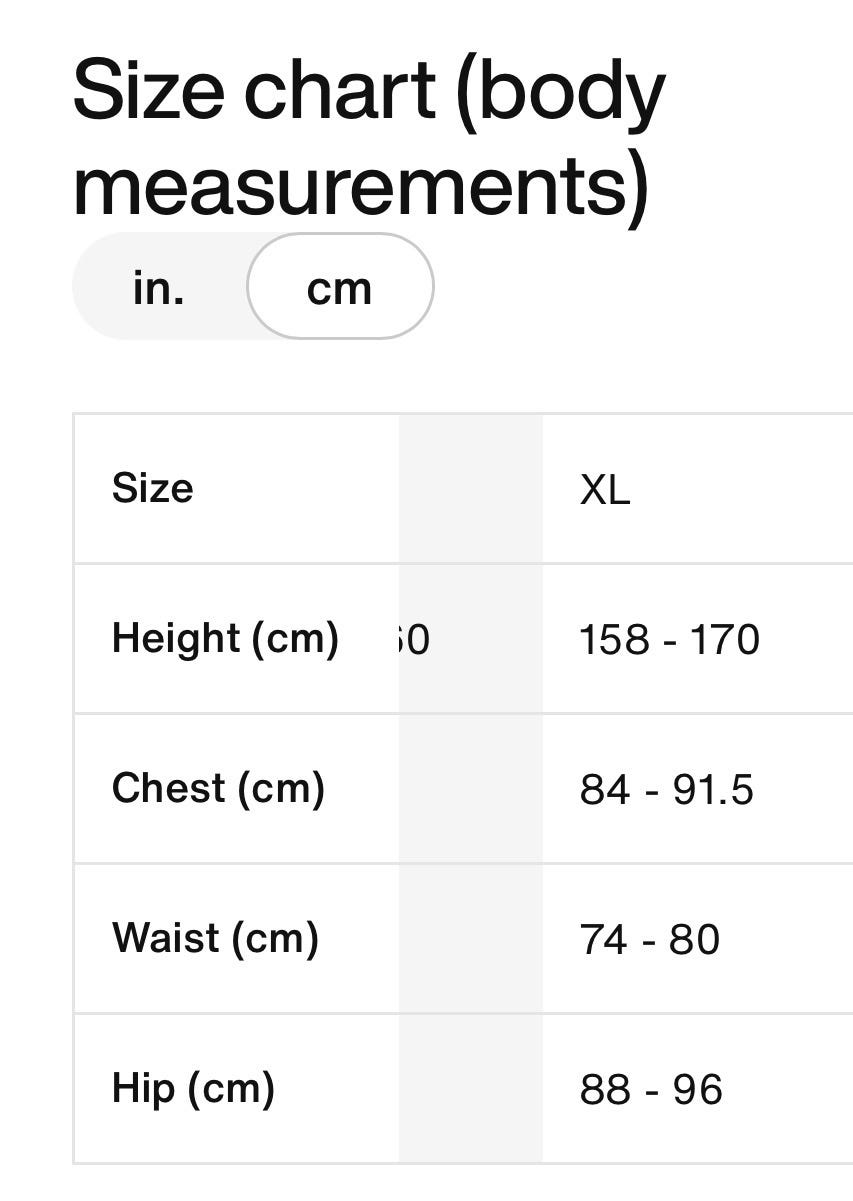Click the Waist (cm) row label
The height and width of the screenshot is (1201, 853).
click(x=215, y=939)
